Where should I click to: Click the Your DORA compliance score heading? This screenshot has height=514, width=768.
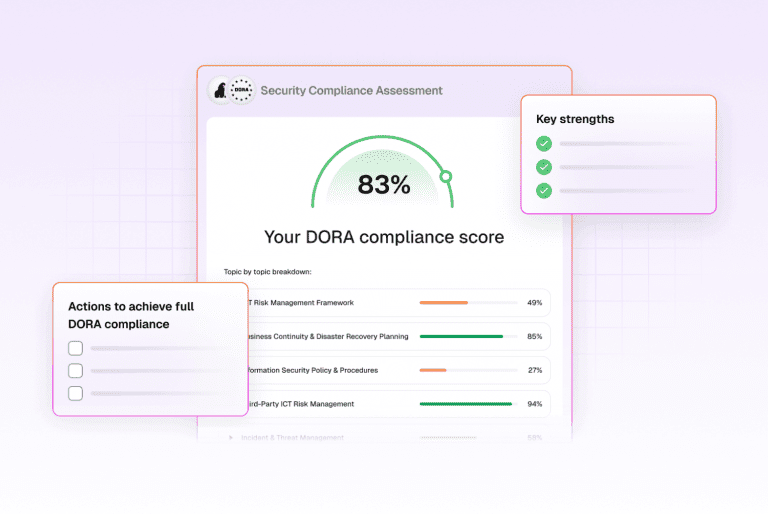(384, 237)
